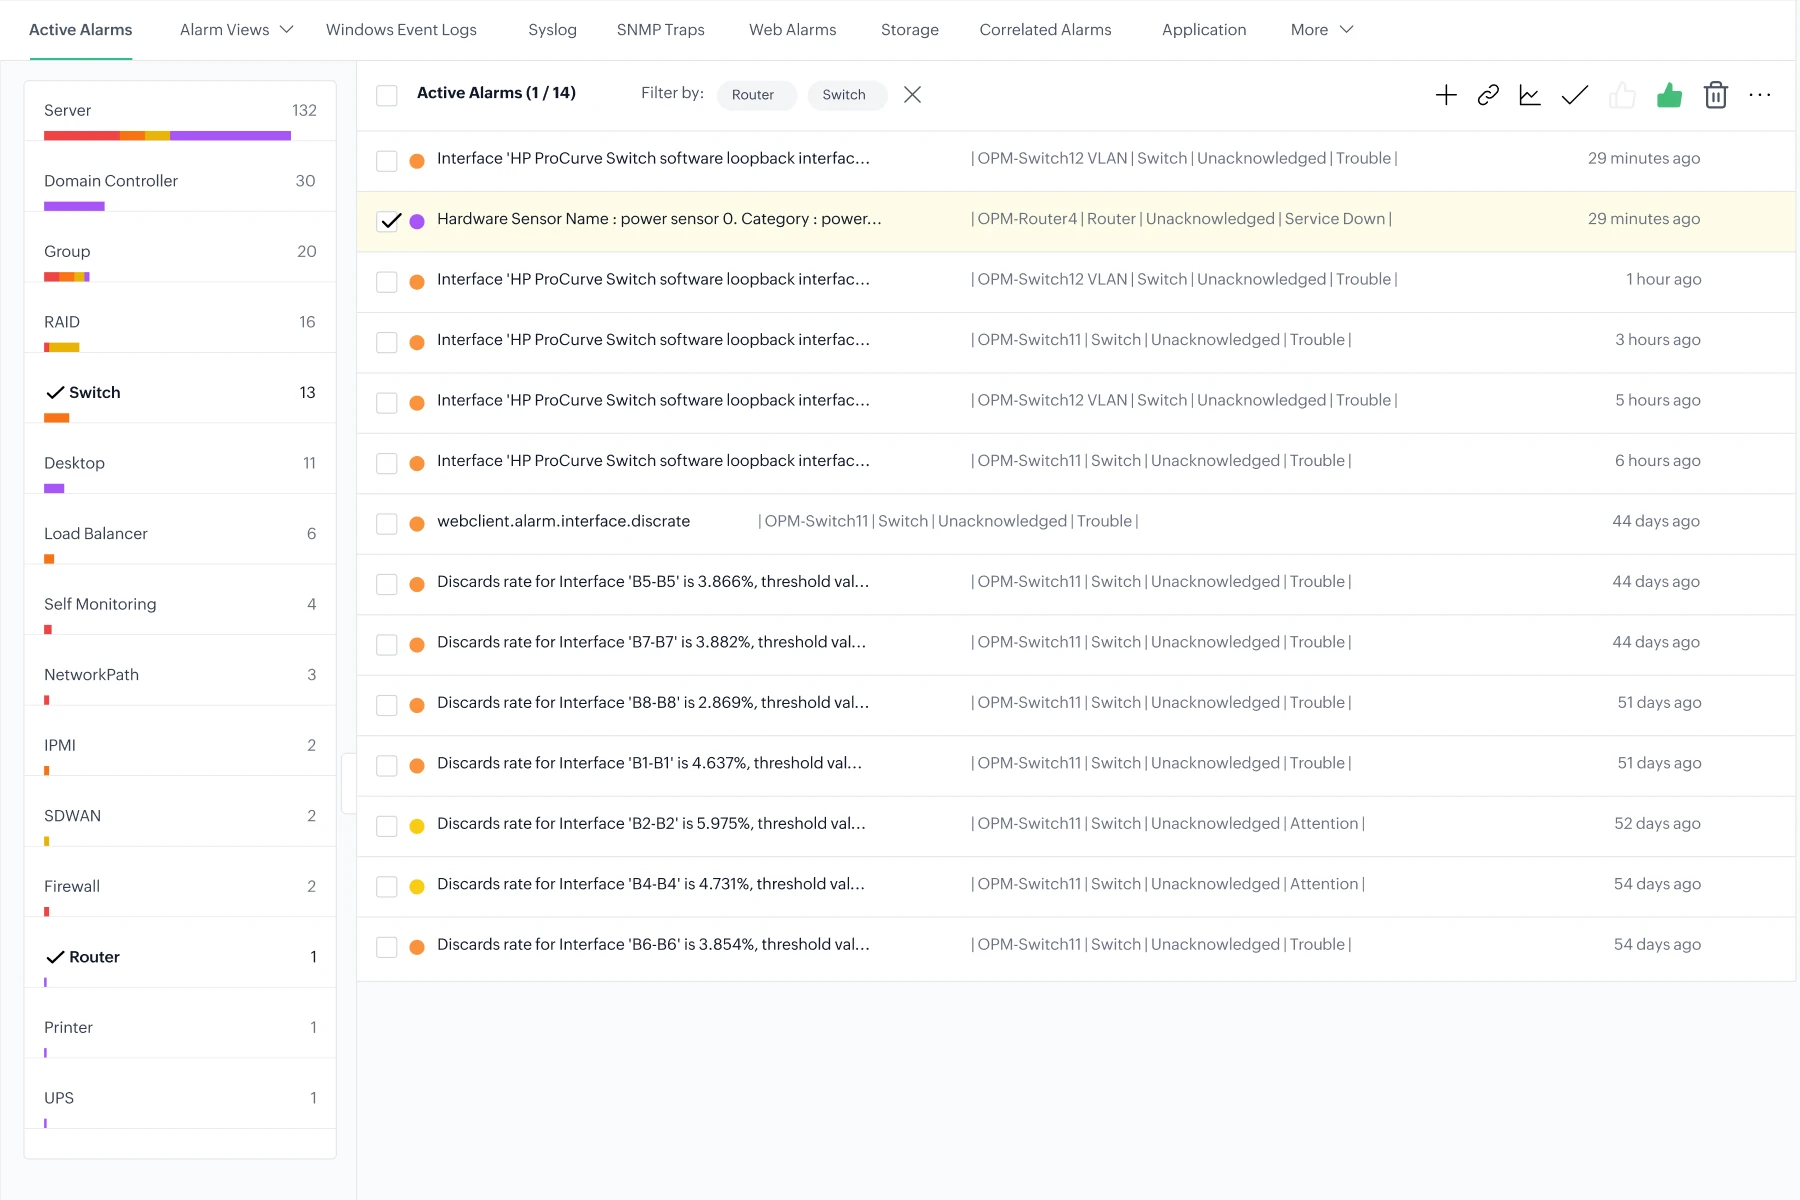
Task: Expand the More dropdown menu
Action: pyautogui.click(x=1322, y=30)
